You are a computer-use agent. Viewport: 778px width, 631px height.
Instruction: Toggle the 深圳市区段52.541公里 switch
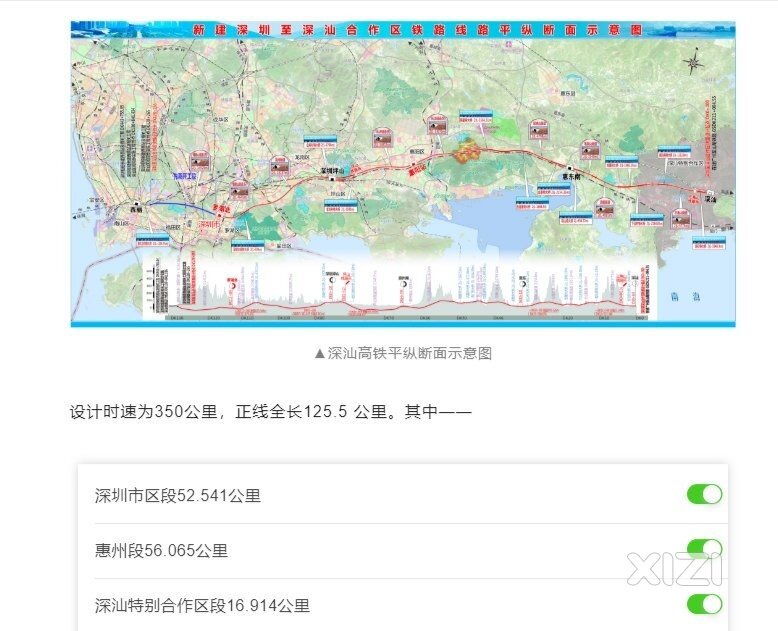(704, 494)
